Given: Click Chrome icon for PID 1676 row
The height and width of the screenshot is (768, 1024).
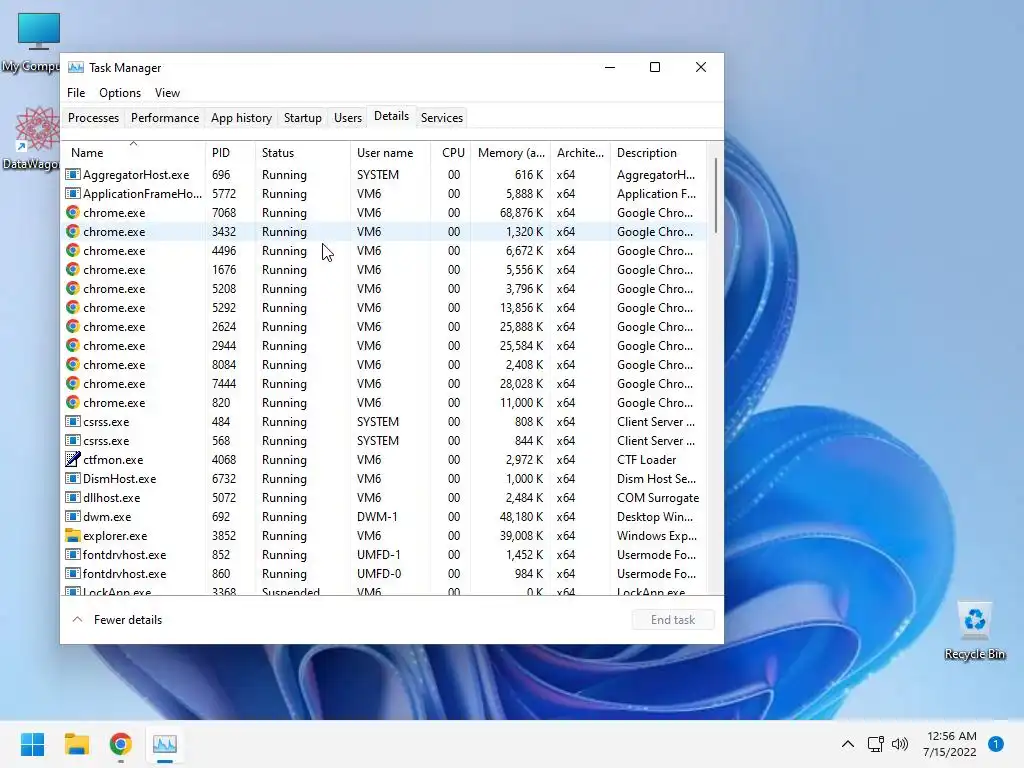Looking at the screenshot, I should click(x=72, y=270).
